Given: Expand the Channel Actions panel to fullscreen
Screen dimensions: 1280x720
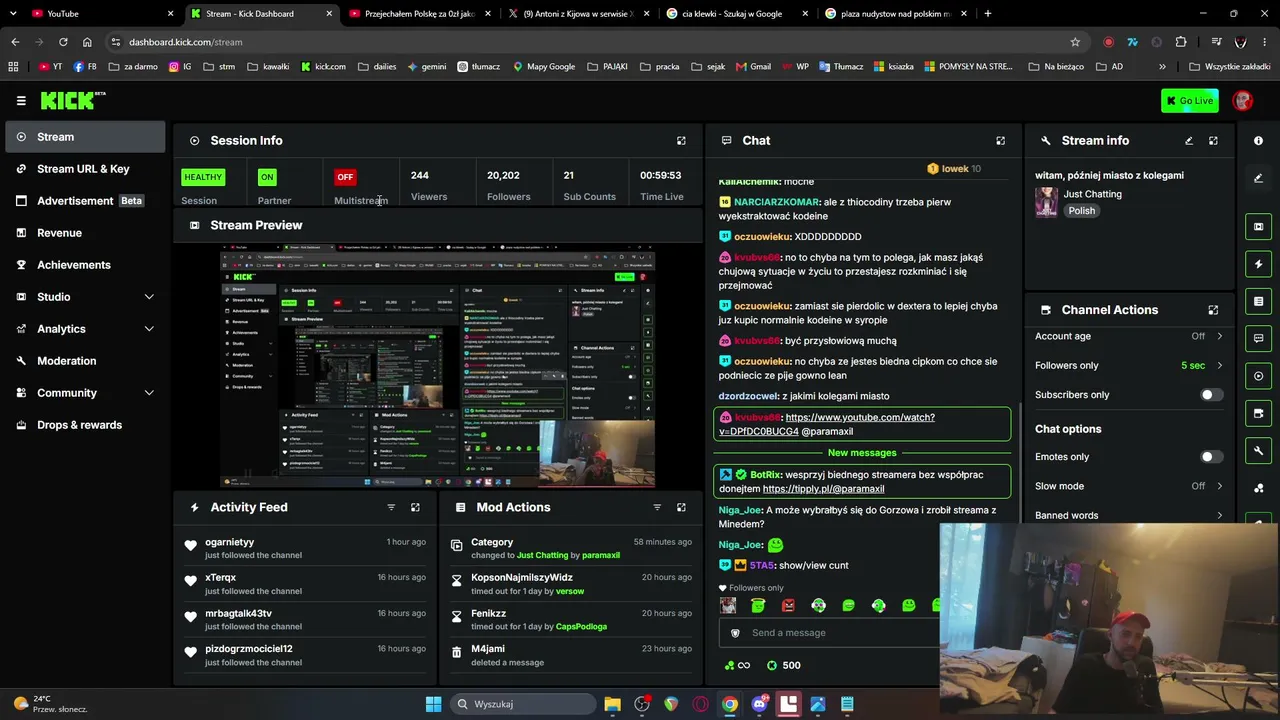Looking at the screenshot, I should [x=1213, y=310].
